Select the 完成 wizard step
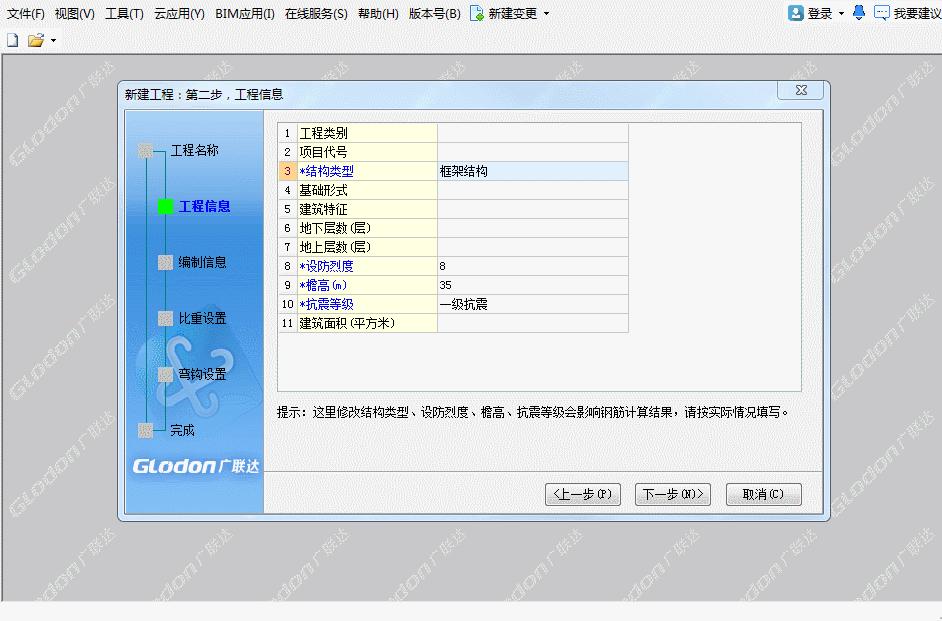 (x=182, y=431)
